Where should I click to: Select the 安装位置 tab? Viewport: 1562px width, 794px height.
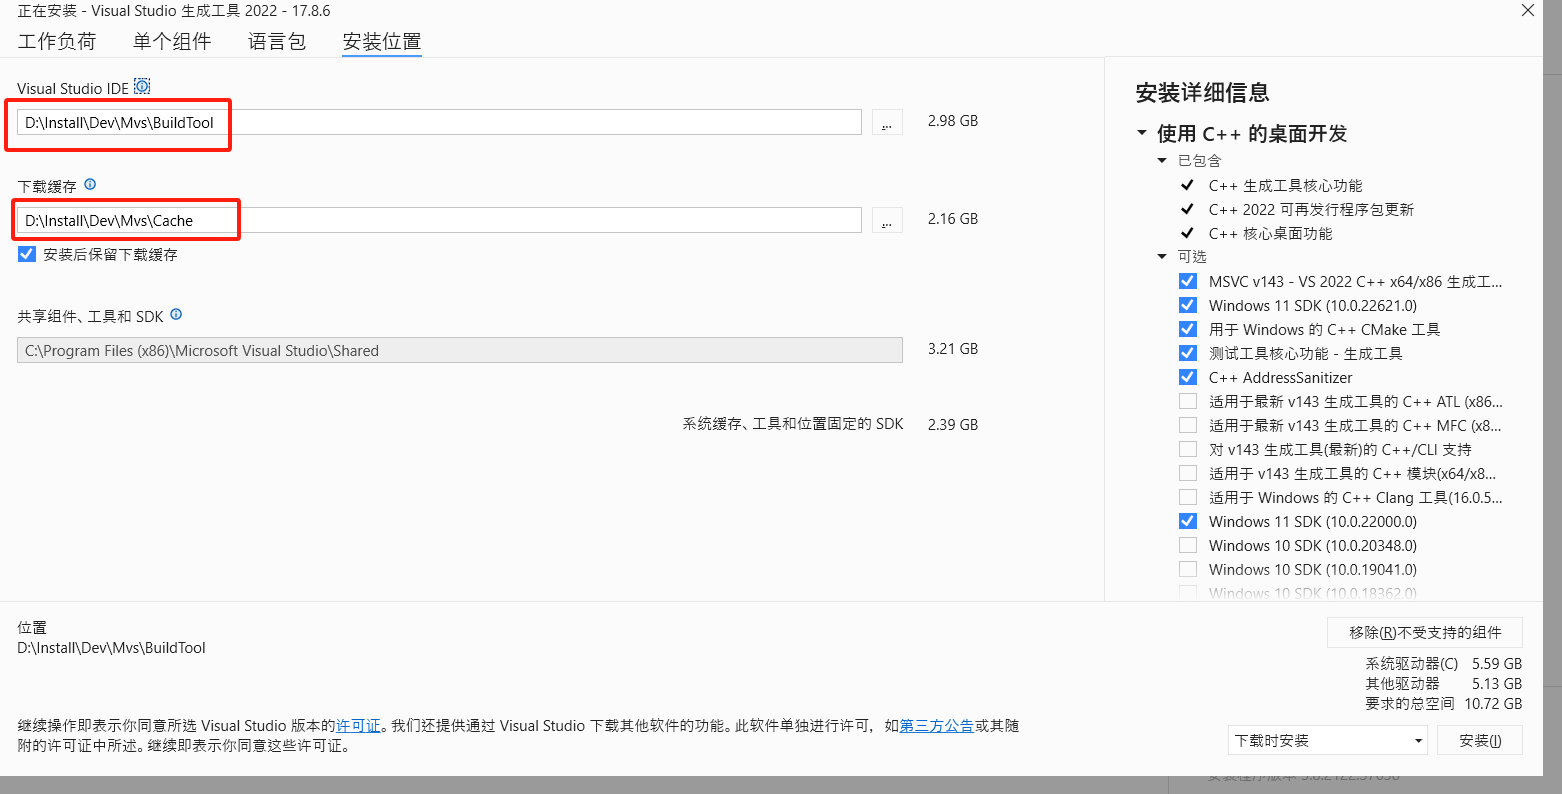pyautogui.click(x=382, y=42)
